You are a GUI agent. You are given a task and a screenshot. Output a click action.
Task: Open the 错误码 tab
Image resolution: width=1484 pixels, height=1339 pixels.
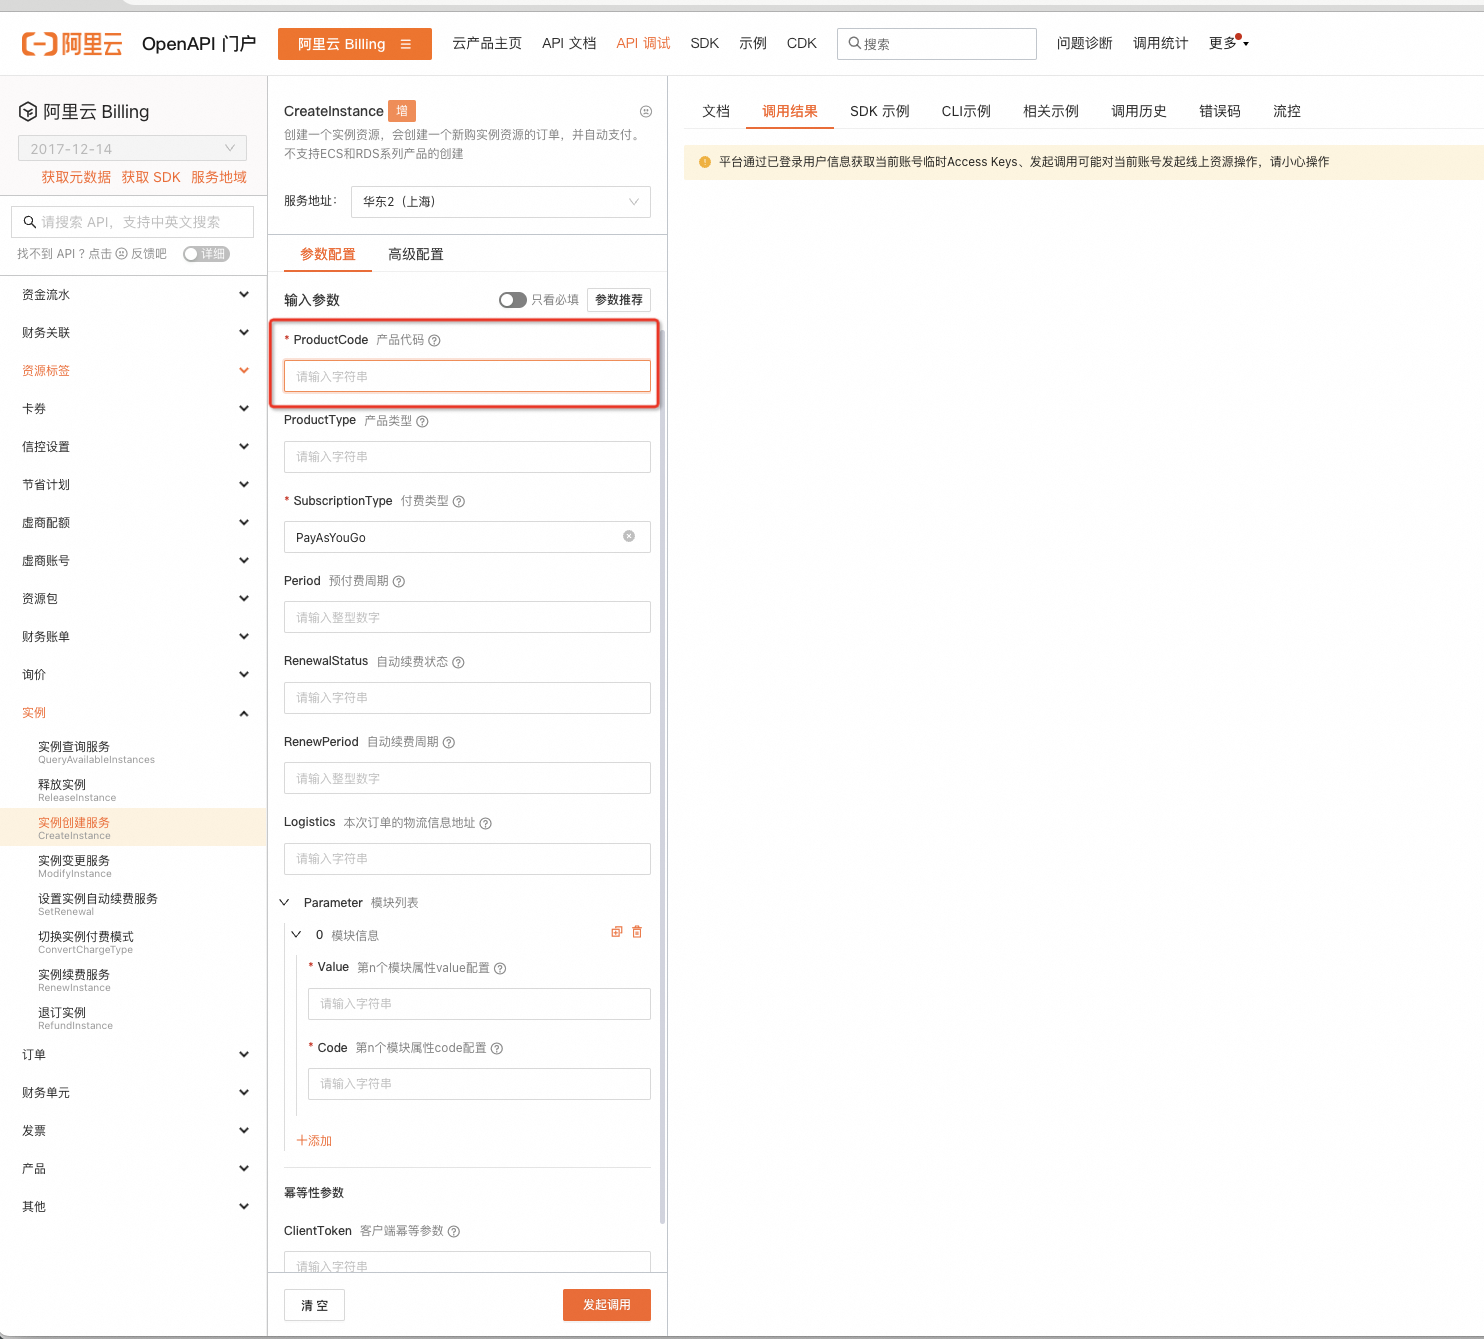tap(1220, 111)
